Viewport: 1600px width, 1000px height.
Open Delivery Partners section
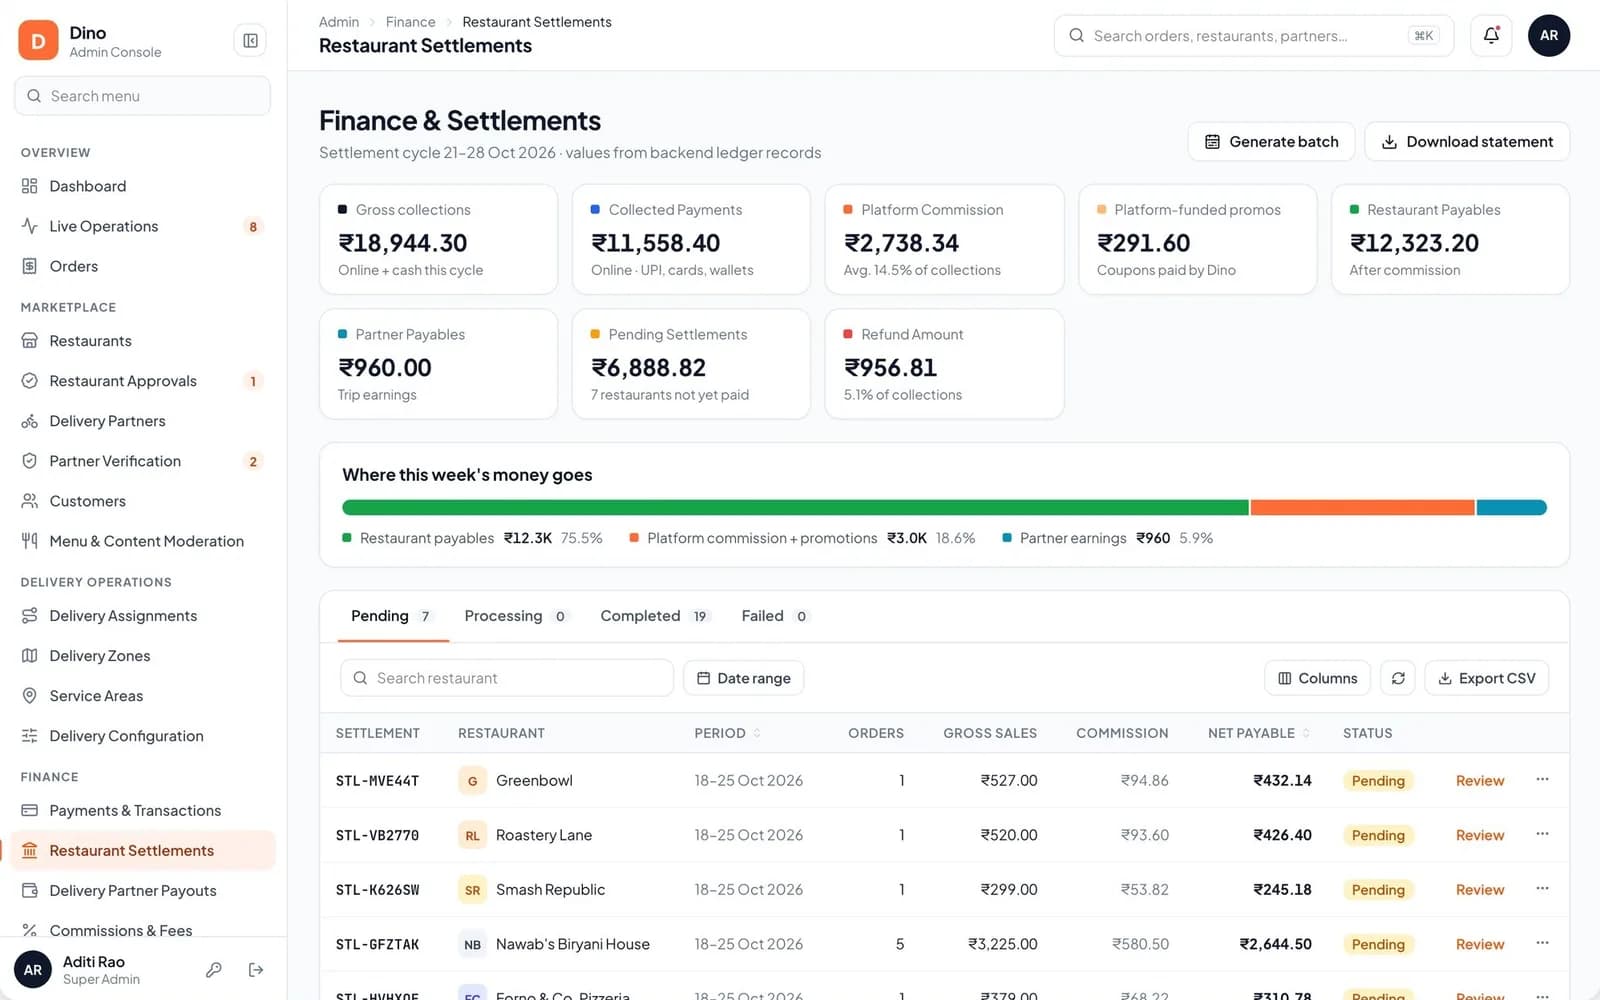point(142,421)
